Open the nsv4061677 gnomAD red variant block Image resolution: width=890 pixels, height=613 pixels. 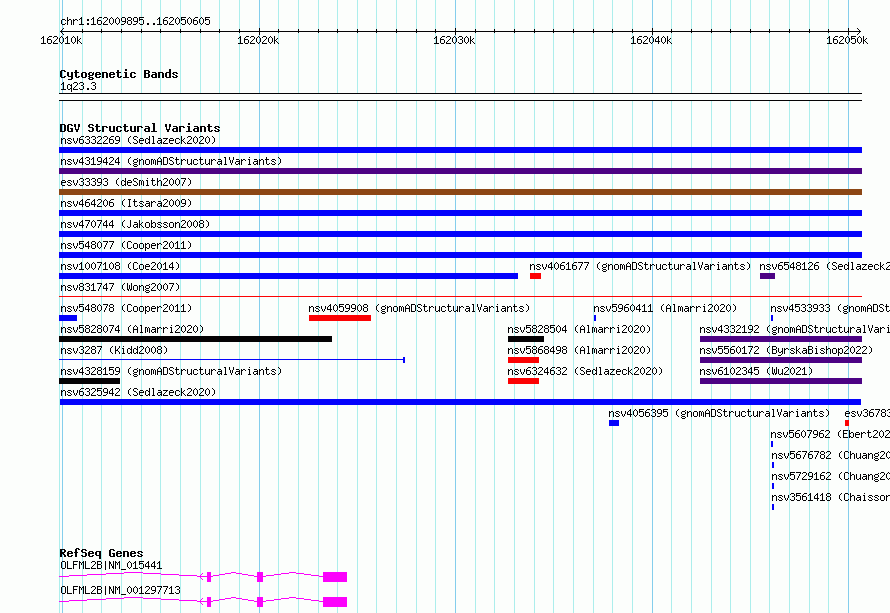535,276
